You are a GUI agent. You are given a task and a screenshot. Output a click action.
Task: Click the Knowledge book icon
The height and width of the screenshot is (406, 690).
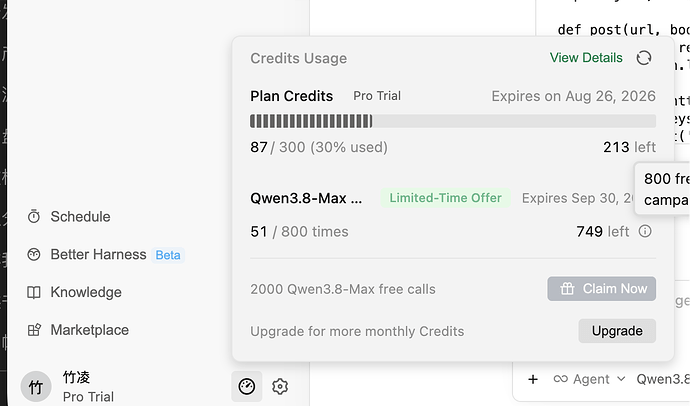coord(34,292)
